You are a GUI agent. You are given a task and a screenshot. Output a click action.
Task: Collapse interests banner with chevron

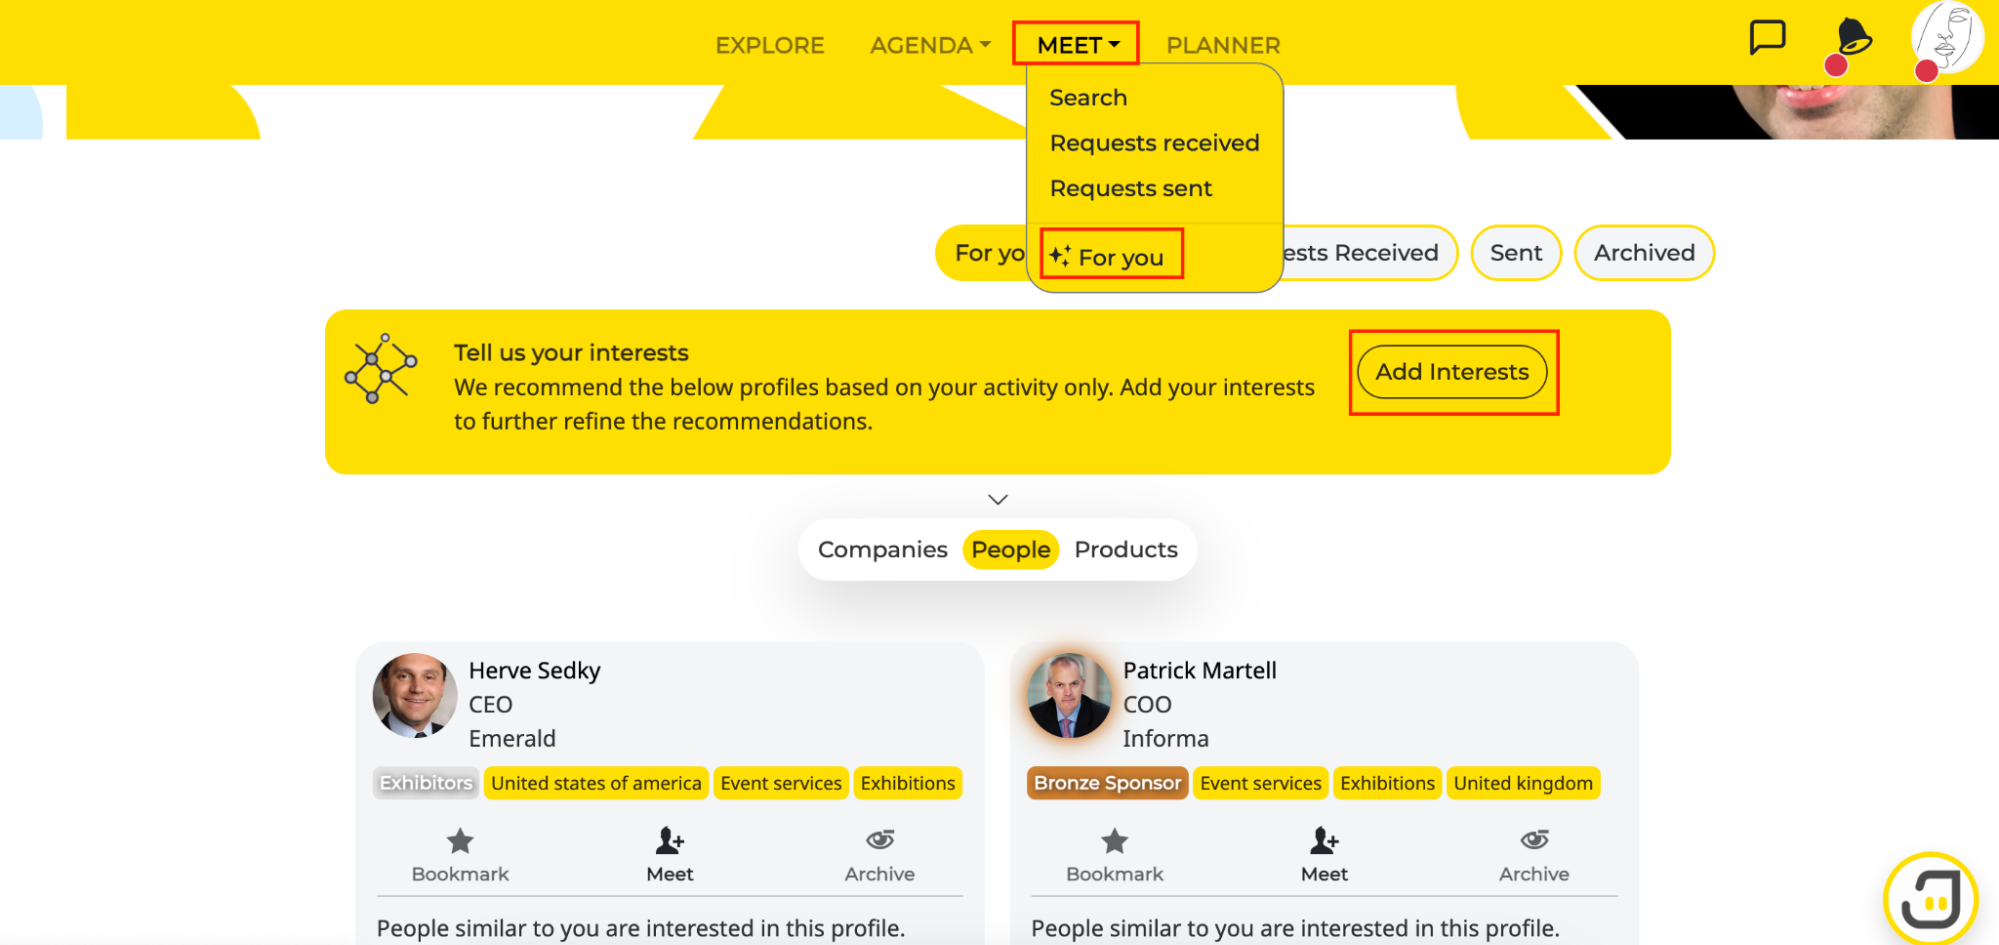click(x=997, y=499)
